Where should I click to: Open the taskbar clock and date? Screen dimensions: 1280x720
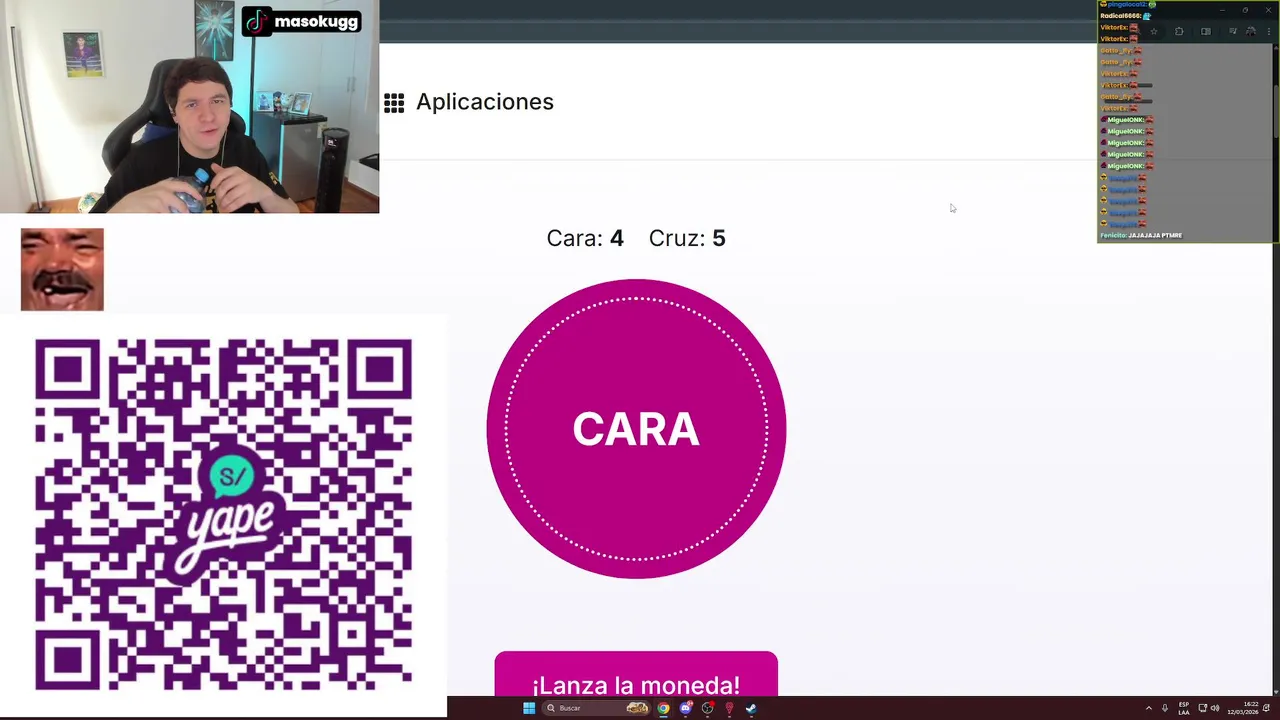pyautogui.click(x=1243, y=708)
